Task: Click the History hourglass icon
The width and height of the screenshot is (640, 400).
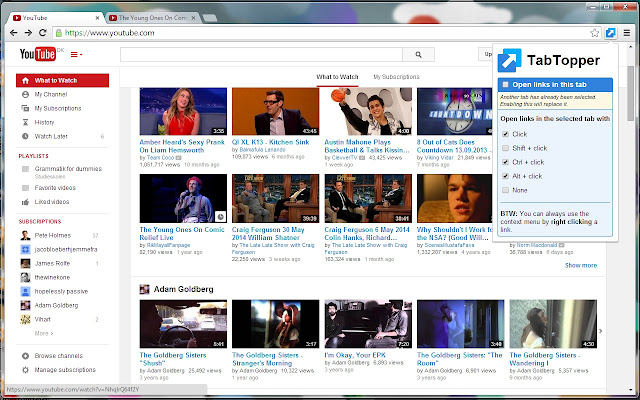Action: coord(25,122)
